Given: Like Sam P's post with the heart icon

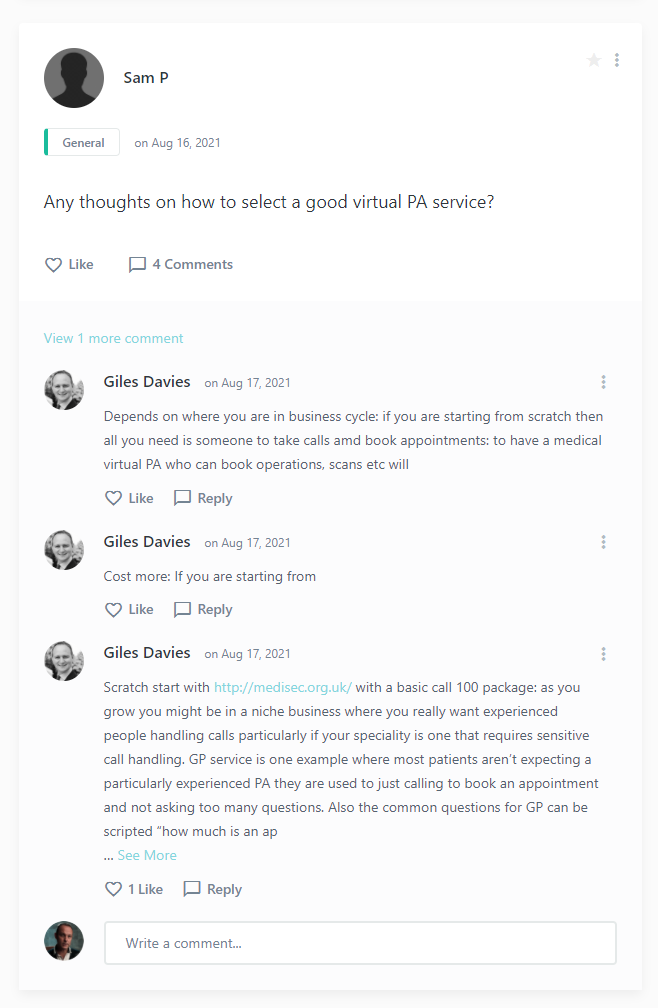Looking at the screenshot, I should coord(54,265).
